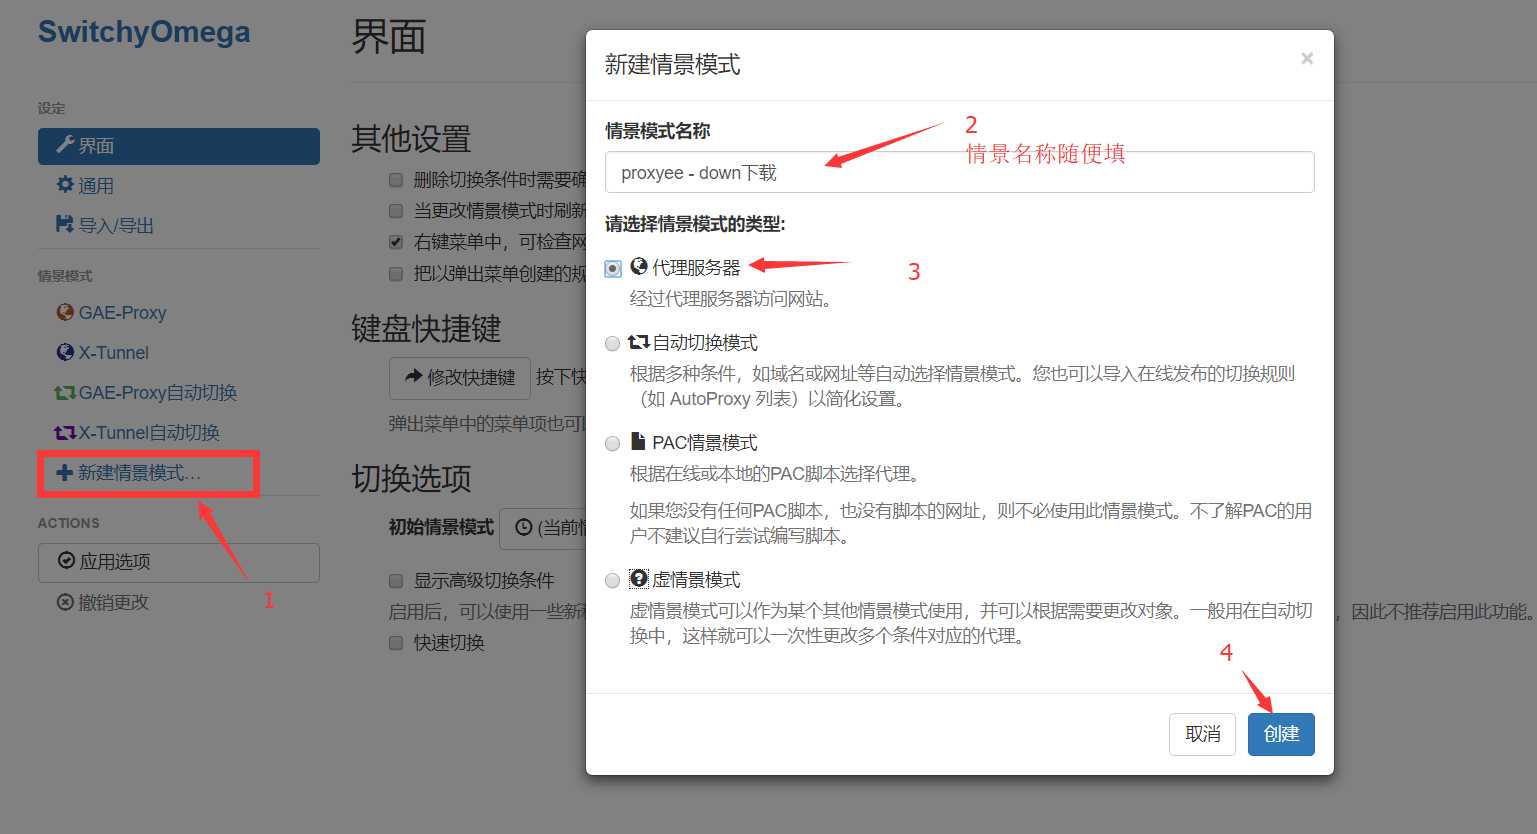Click the globe icon next to 代理服务器
This screenshot has width=1537, height=834.
click(x=639, y=267)
